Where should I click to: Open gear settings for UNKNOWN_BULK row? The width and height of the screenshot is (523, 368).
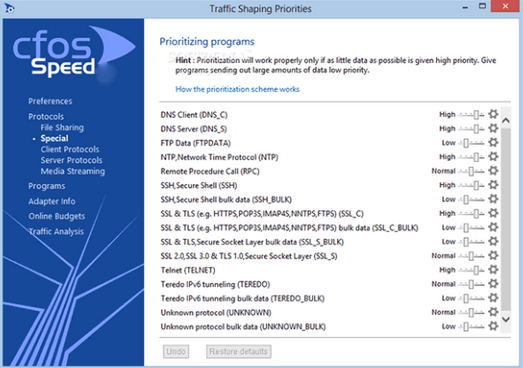click(x=493, y=326)
